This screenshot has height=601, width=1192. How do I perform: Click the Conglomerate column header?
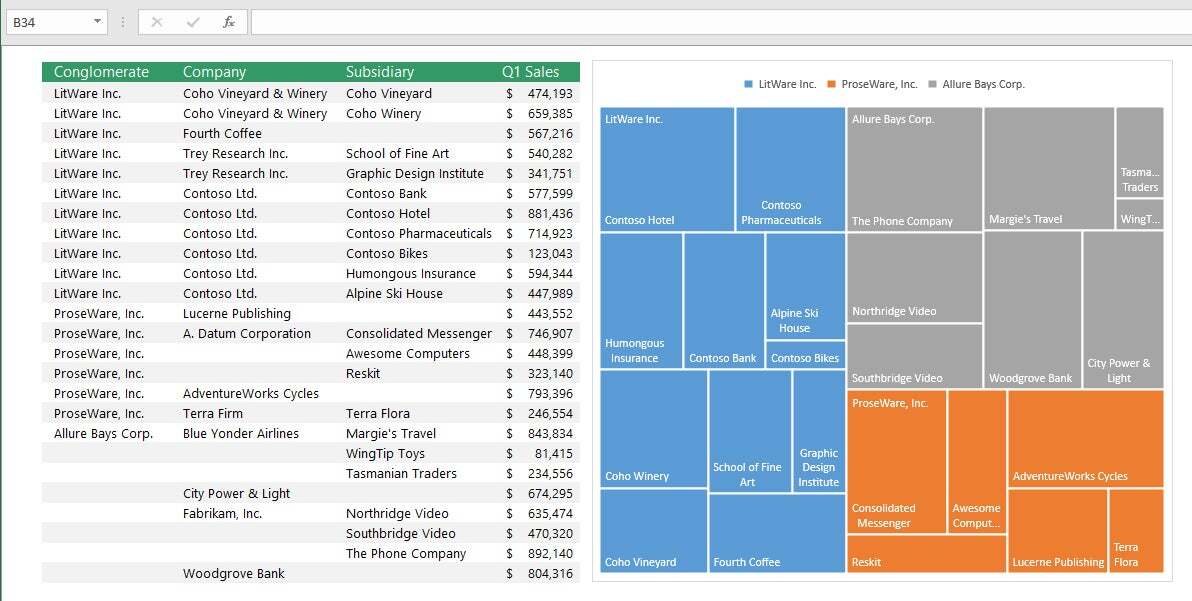tap(101, 72)
